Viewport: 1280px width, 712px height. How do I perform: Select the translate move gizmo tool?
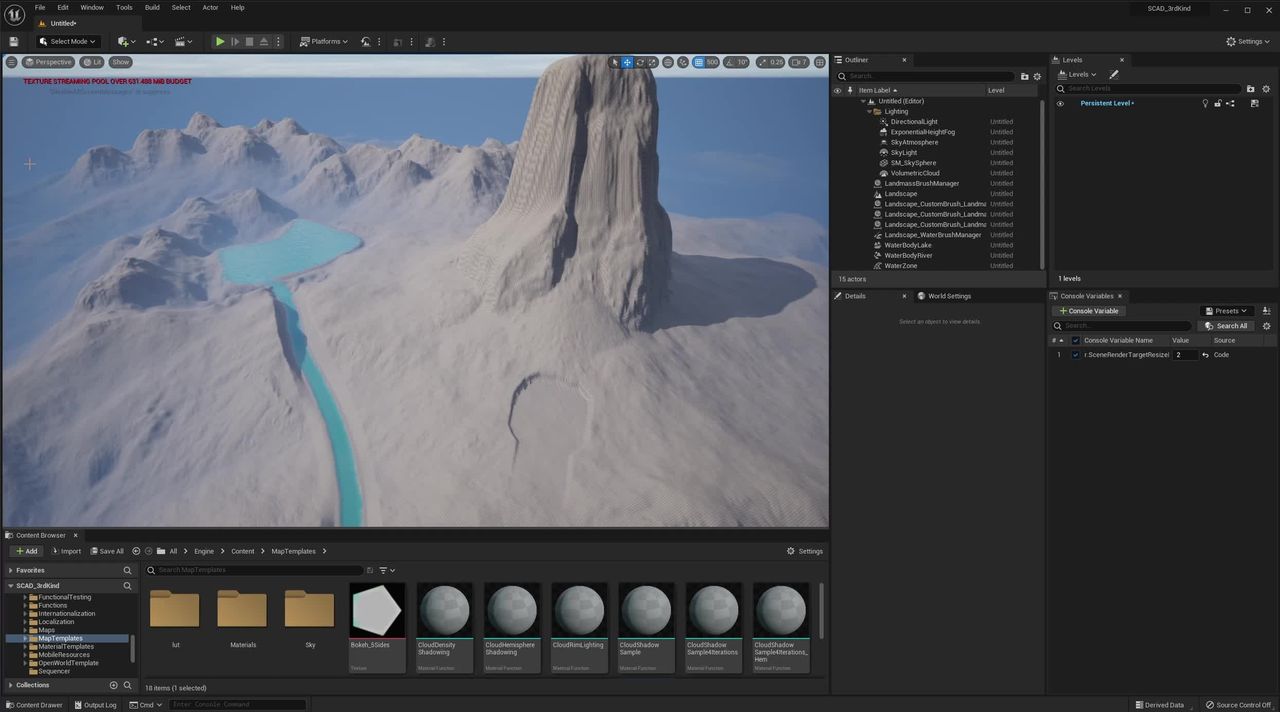click(627, 62)
